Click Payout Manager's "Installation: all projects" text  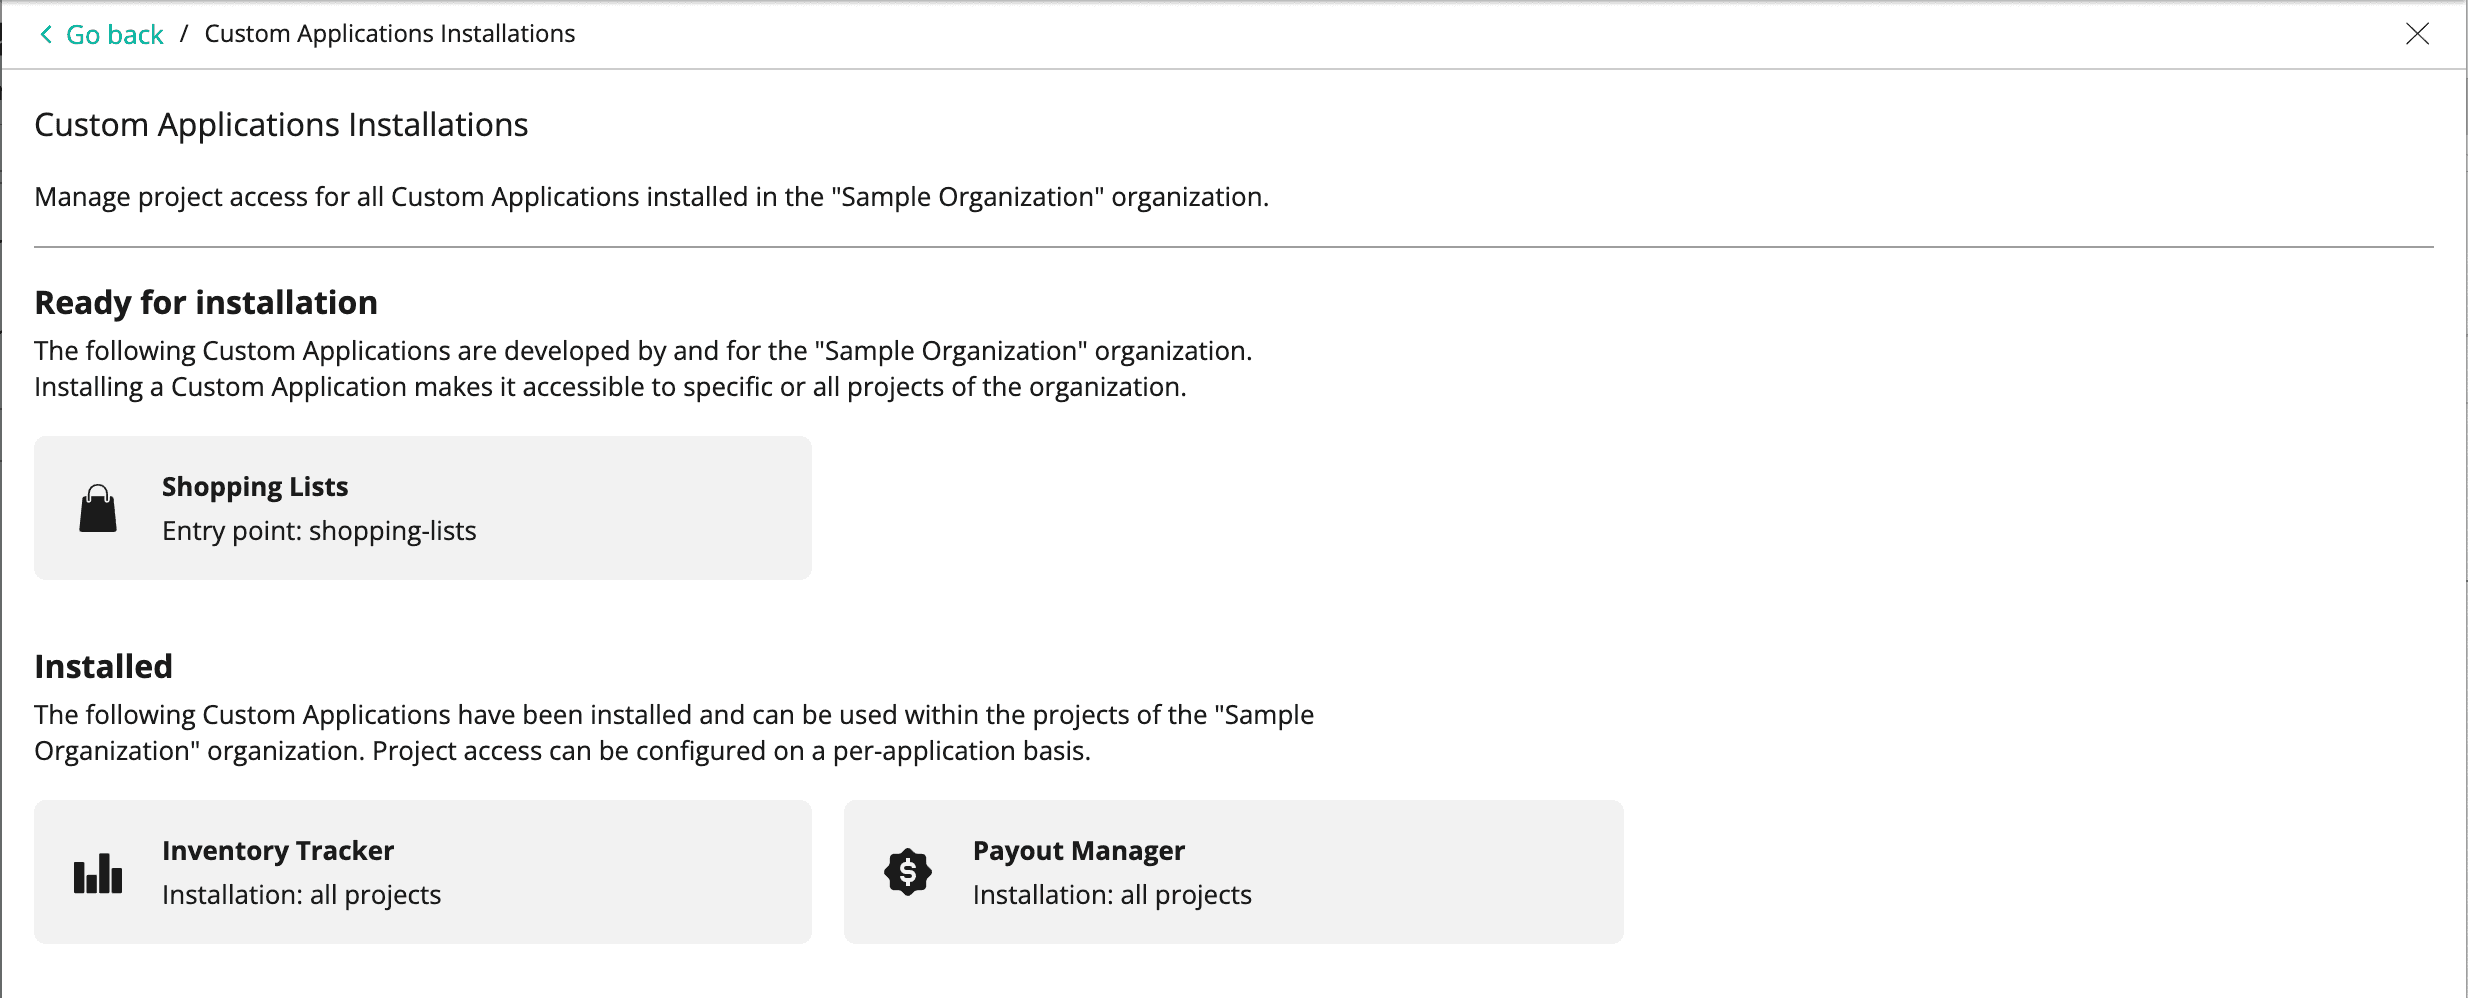click(1112, 895)
